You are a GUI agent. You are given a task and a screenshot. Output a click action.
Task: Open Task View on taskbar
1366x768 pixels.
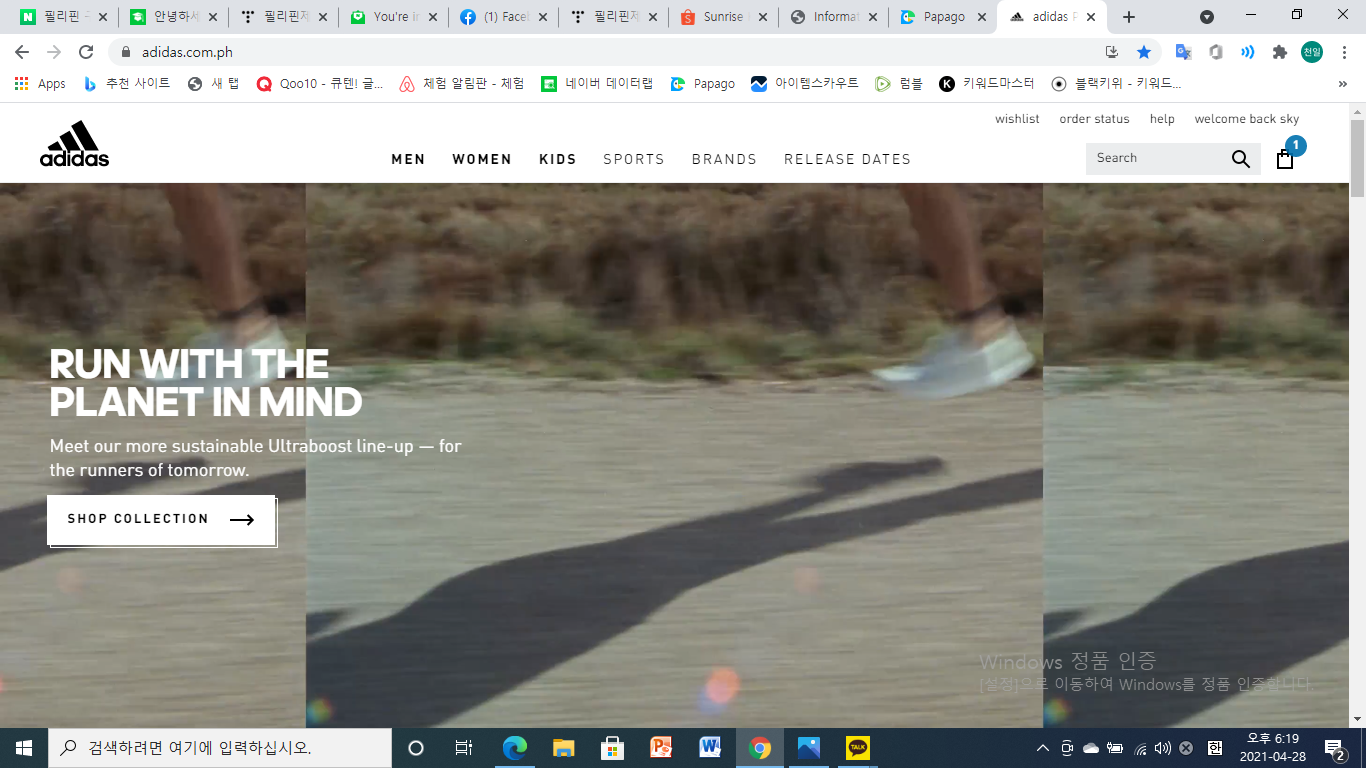click(464, 748)
